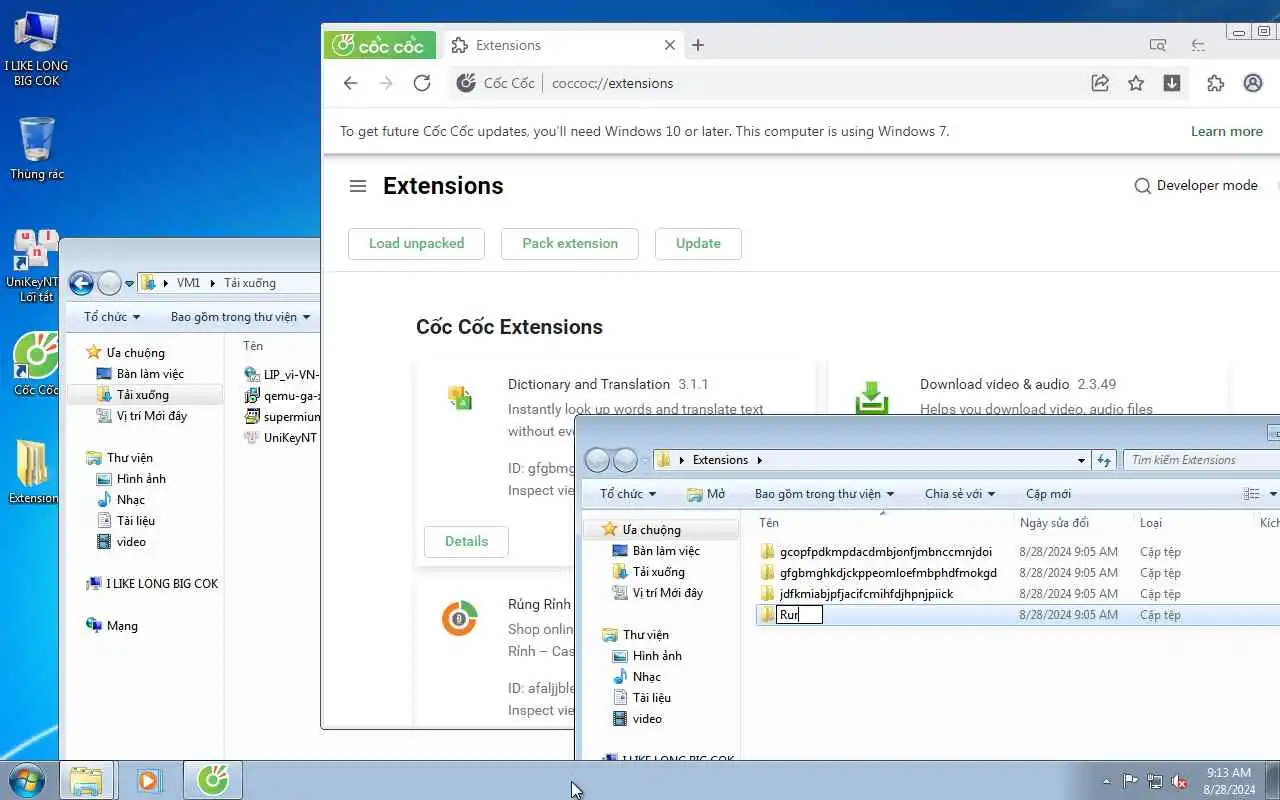Click the Cốc Cốc browser logo button
The image size is (1280, 800).
pyautogui.click(x=380, y=45)
